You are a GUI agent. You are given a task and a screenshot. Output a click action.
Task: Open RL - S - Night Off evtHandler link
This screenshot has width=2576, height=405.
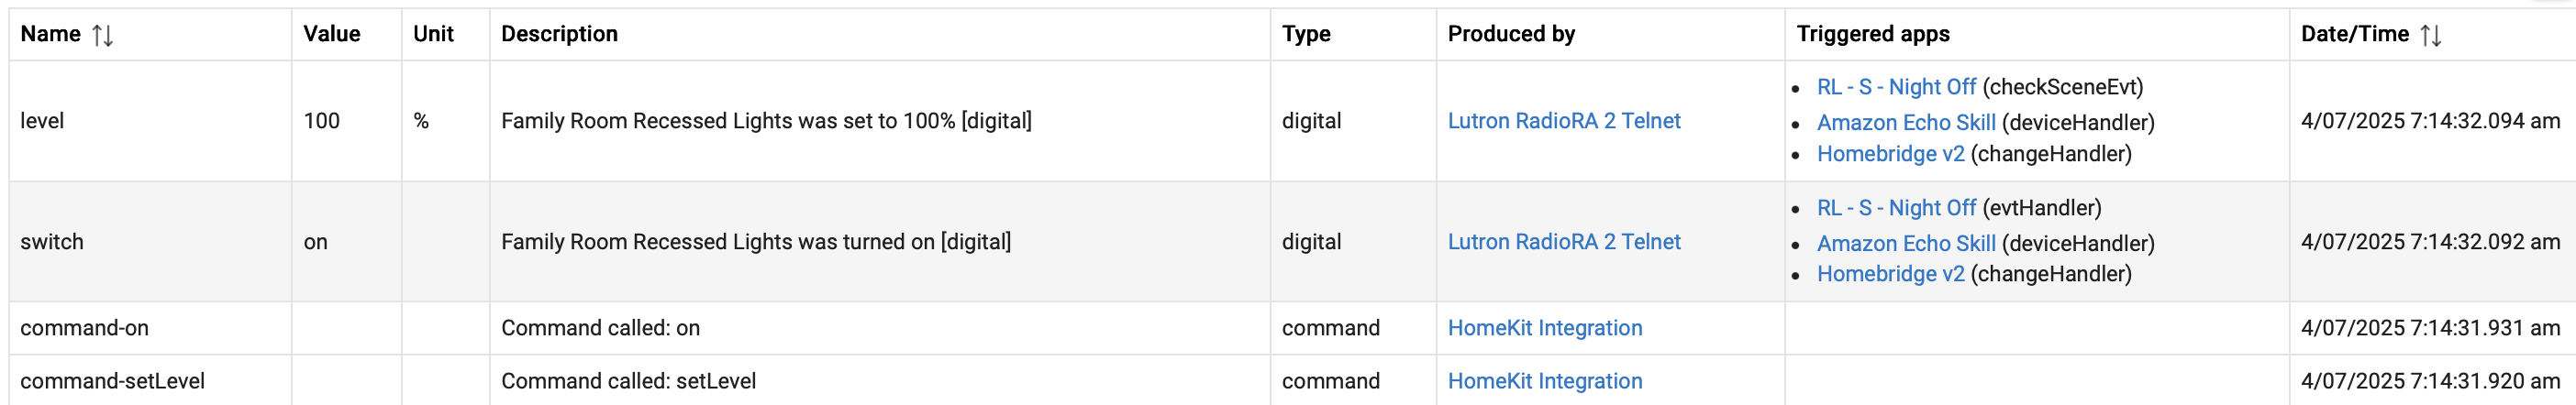point(1896,208)
